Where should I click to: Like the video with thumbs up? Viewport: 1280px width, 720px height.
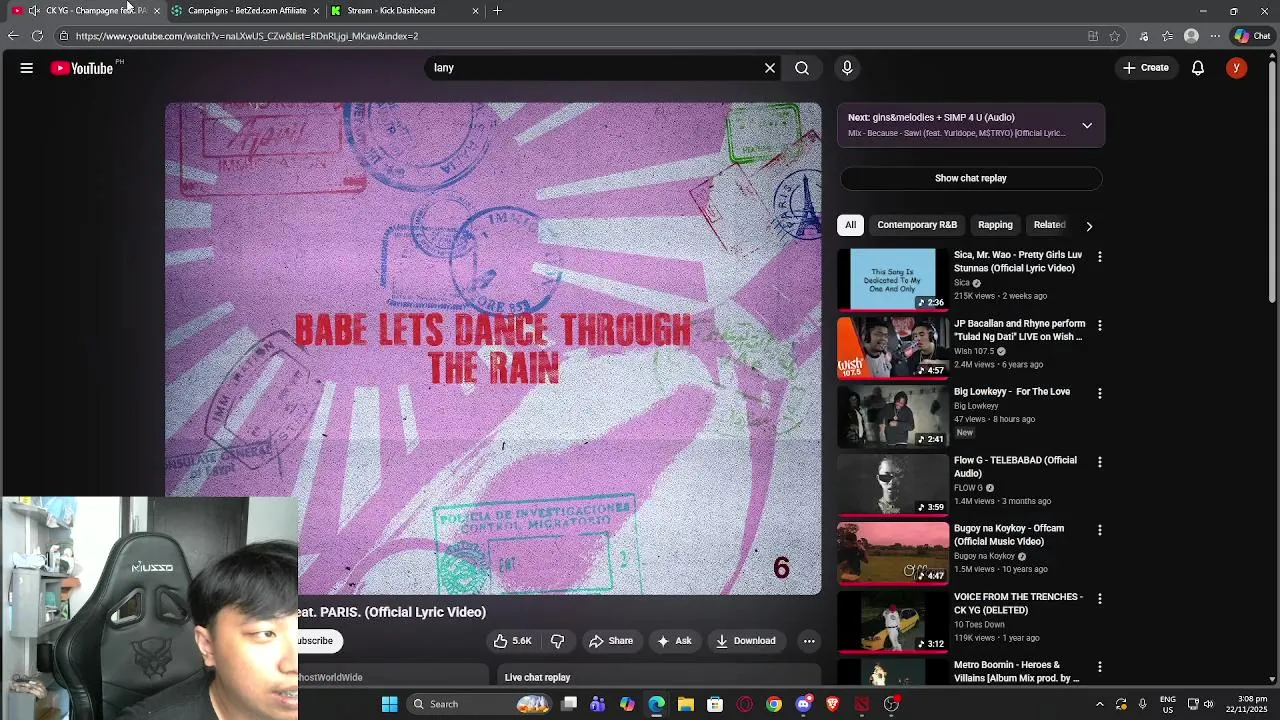(512, 641)
